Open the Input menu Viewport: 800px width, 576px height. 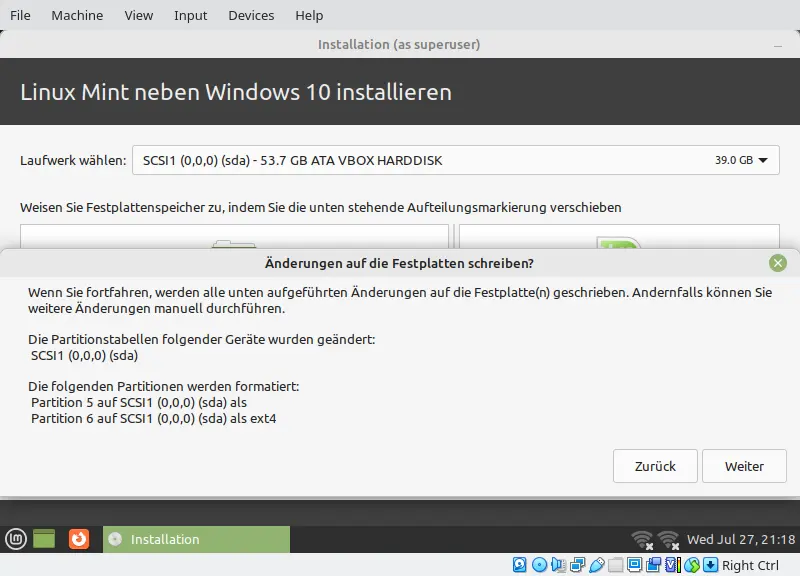[190, 15]
